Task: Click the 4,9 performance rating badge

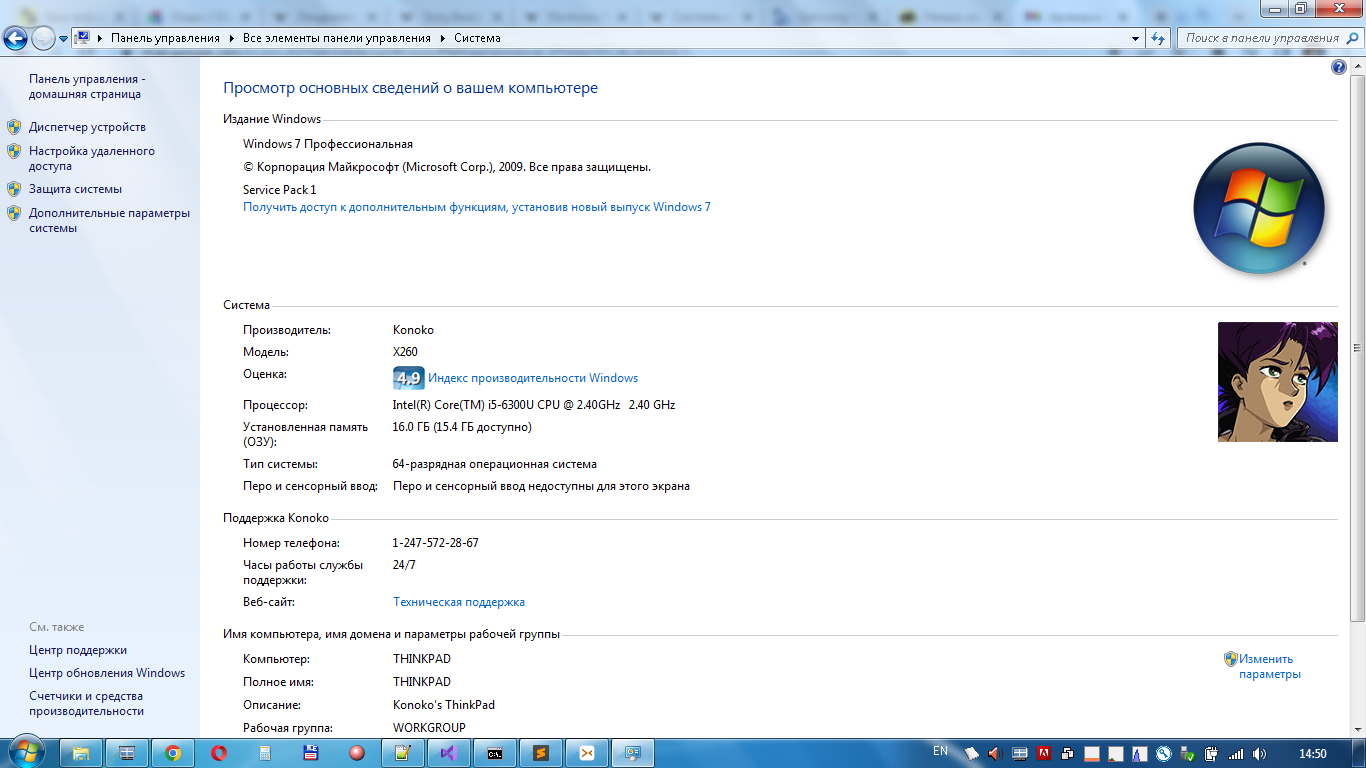Action: (x=408, y=378)
